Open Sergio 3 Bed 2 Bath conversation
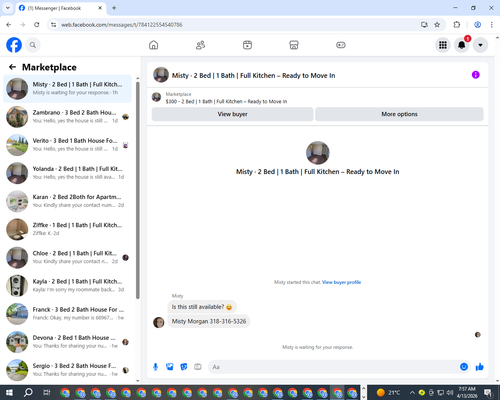This screenshot has height=400, width=500. point(67,370)
